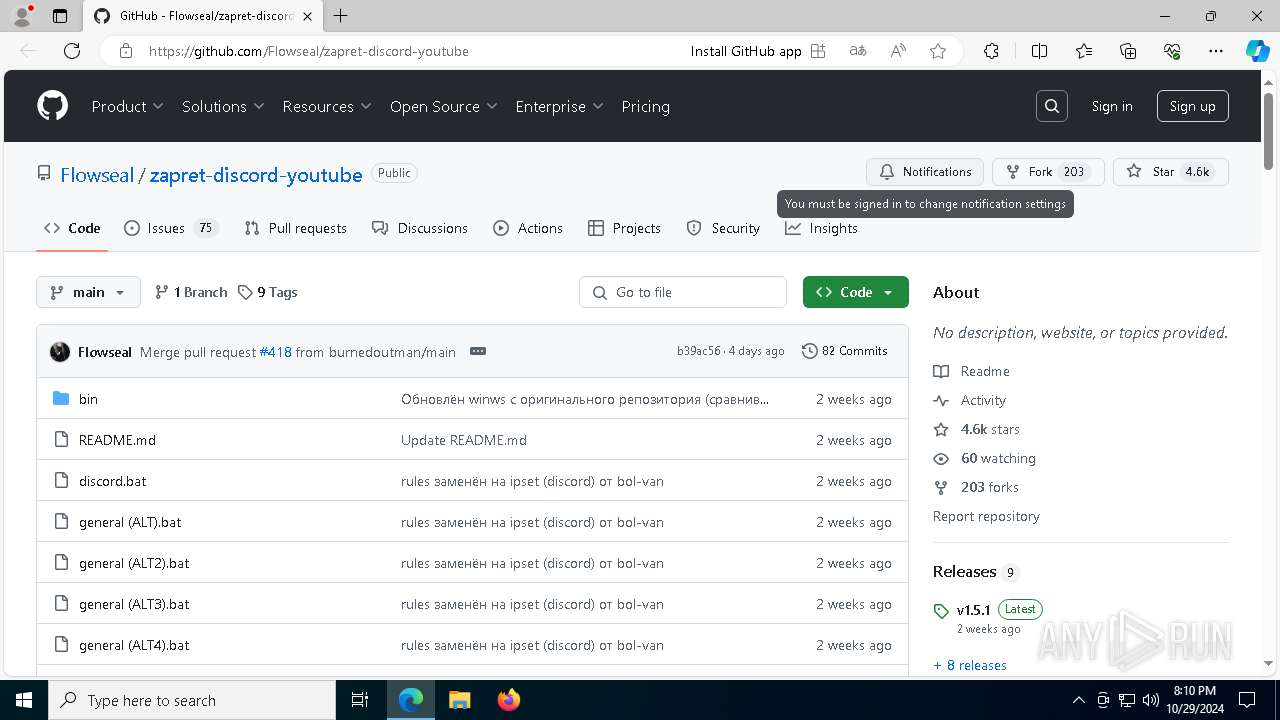Star the repository with the Star button
The image size is (1280, 720).
[x=1170, y=172]
